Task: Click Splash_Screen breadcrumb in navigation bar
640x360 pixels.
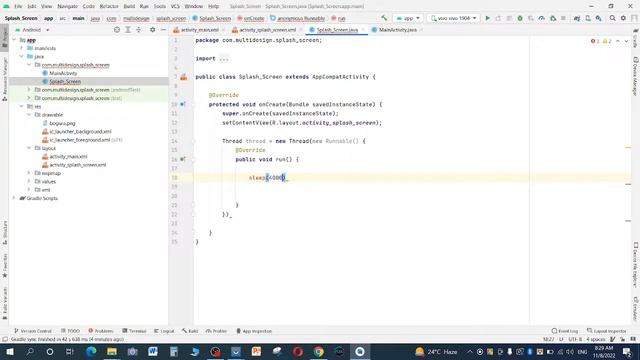Action: (x=211, y=18)
